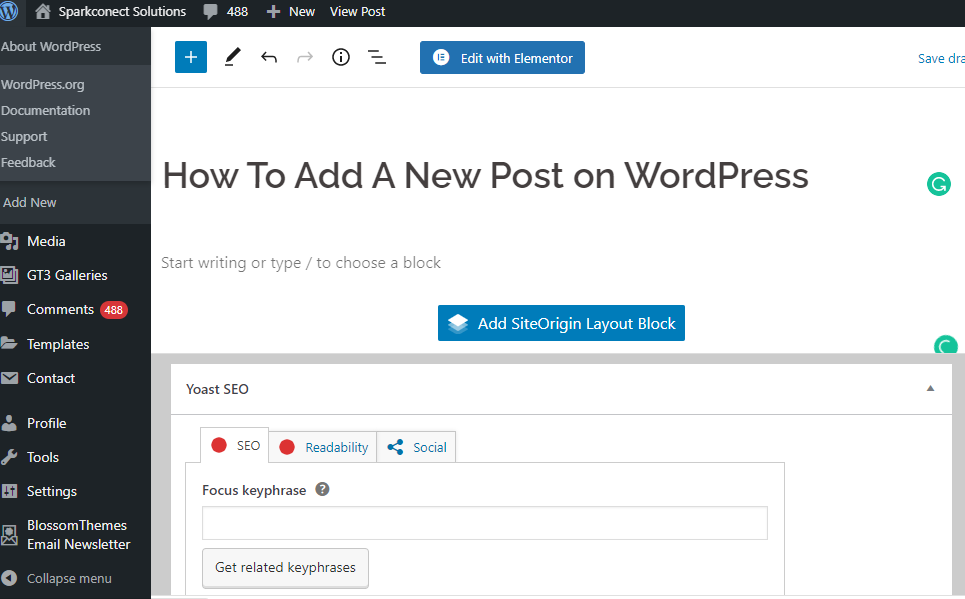This screenshot has height=599, width=965.
Task: Click Add New in the sidebar
Action: [30, 203]
